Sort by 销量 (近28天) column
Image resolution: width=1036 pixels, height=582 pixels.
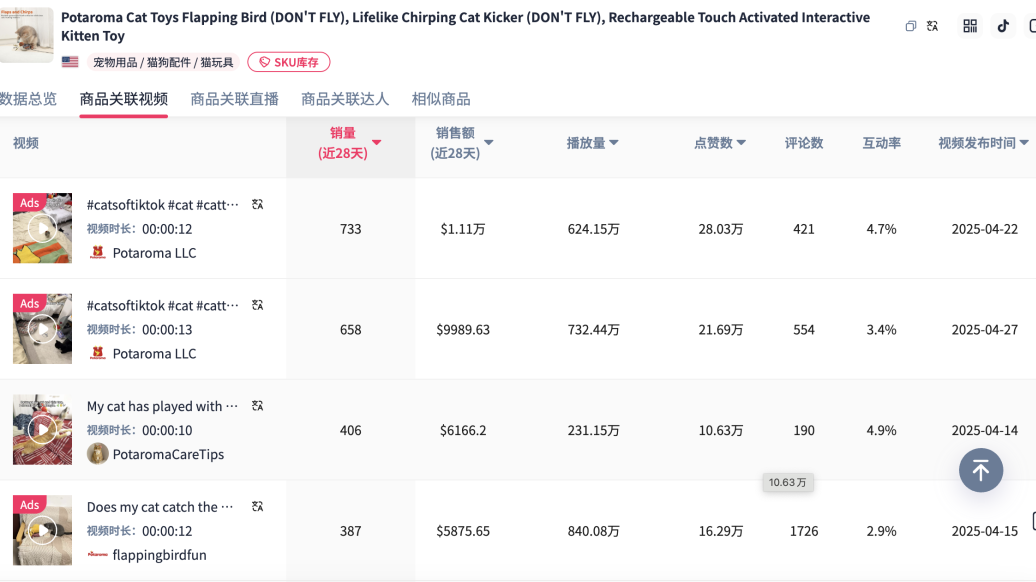pos(350,143)
